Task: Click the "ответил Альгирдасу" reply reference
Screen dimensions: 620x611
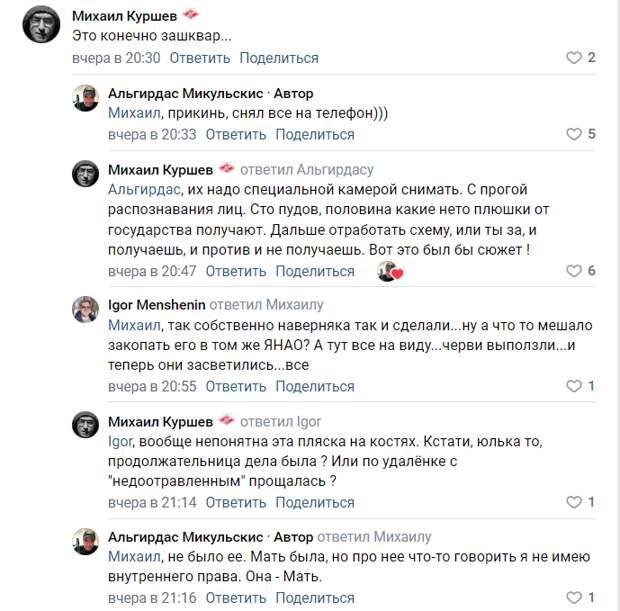Action: (x=307, y=170)
